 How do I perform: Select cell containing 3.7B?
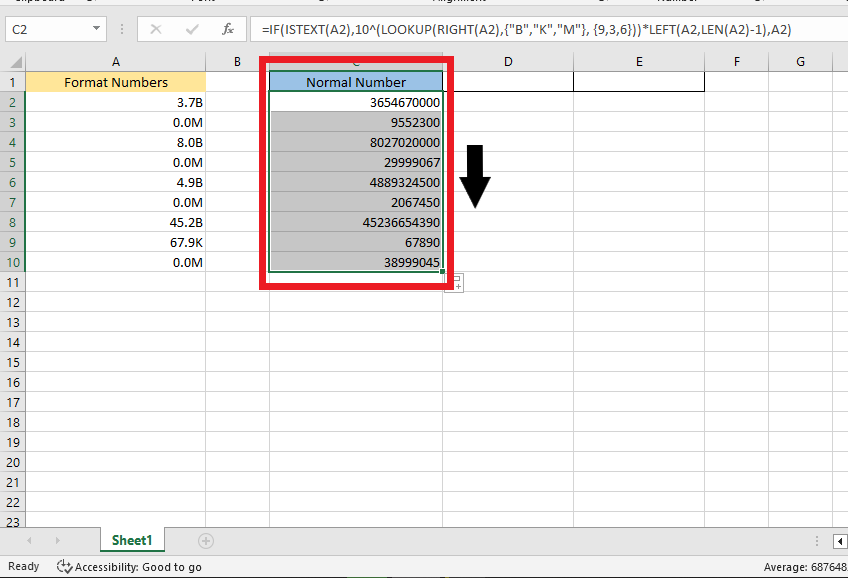116,102
